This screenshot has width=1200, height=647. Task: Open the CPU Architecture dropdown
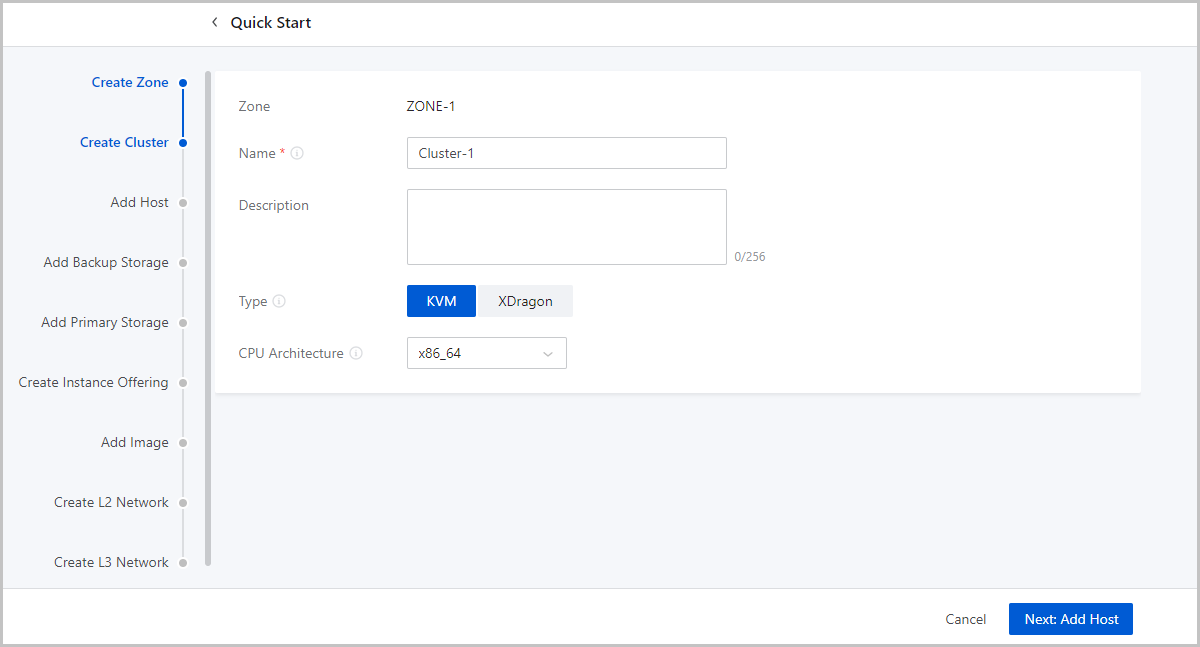point(487,353)
